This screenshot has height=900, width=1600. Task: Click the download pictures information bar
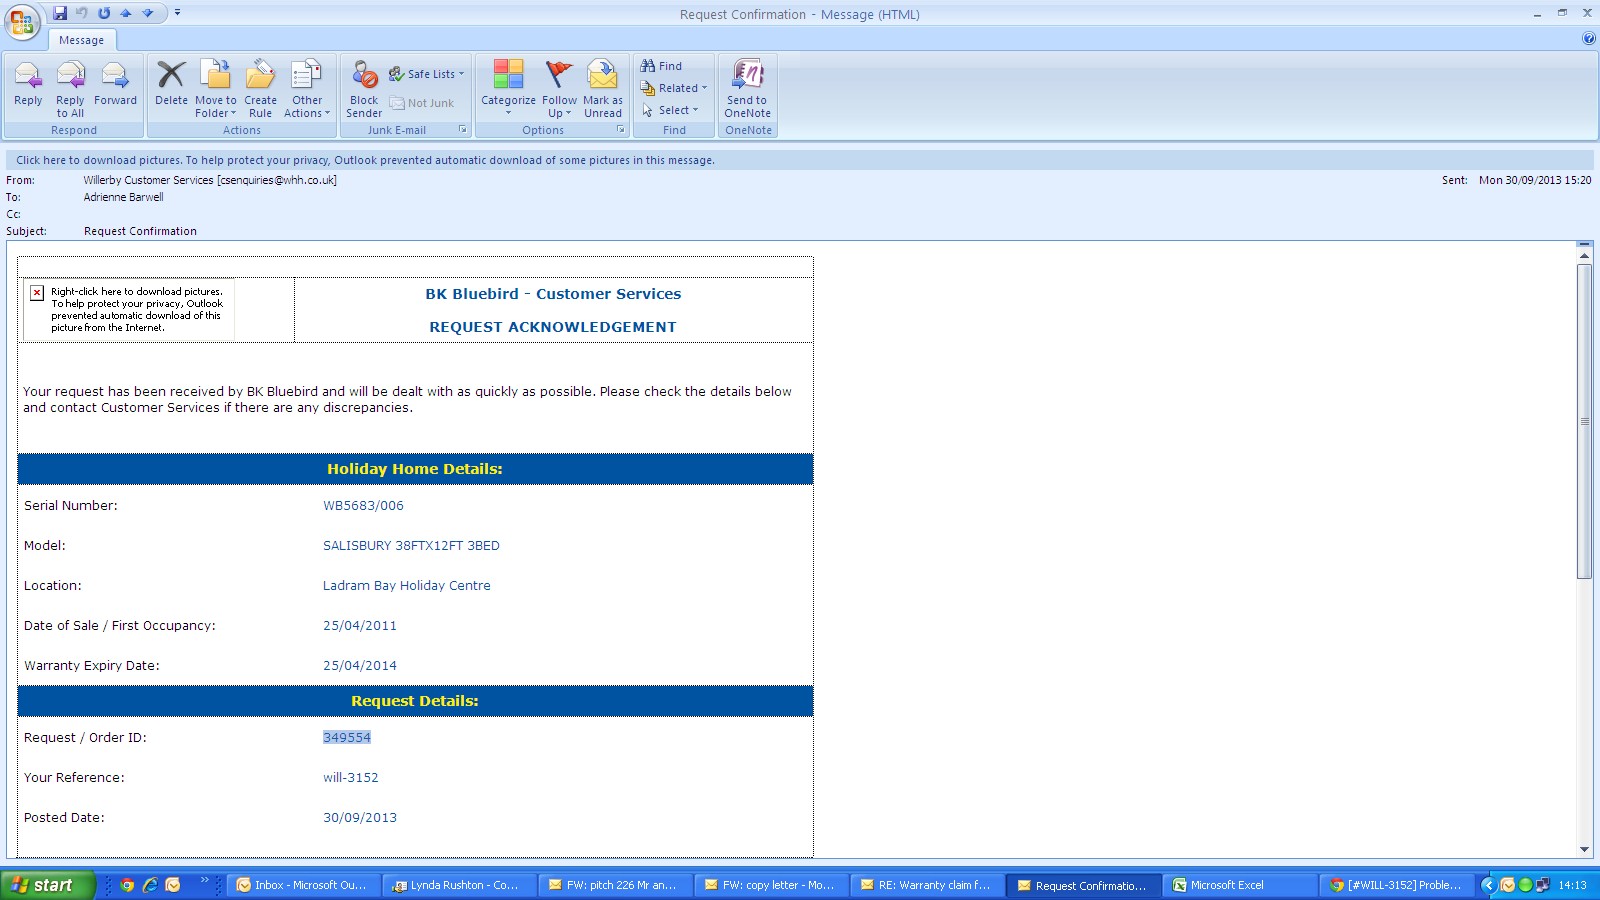tap(799, 160)
